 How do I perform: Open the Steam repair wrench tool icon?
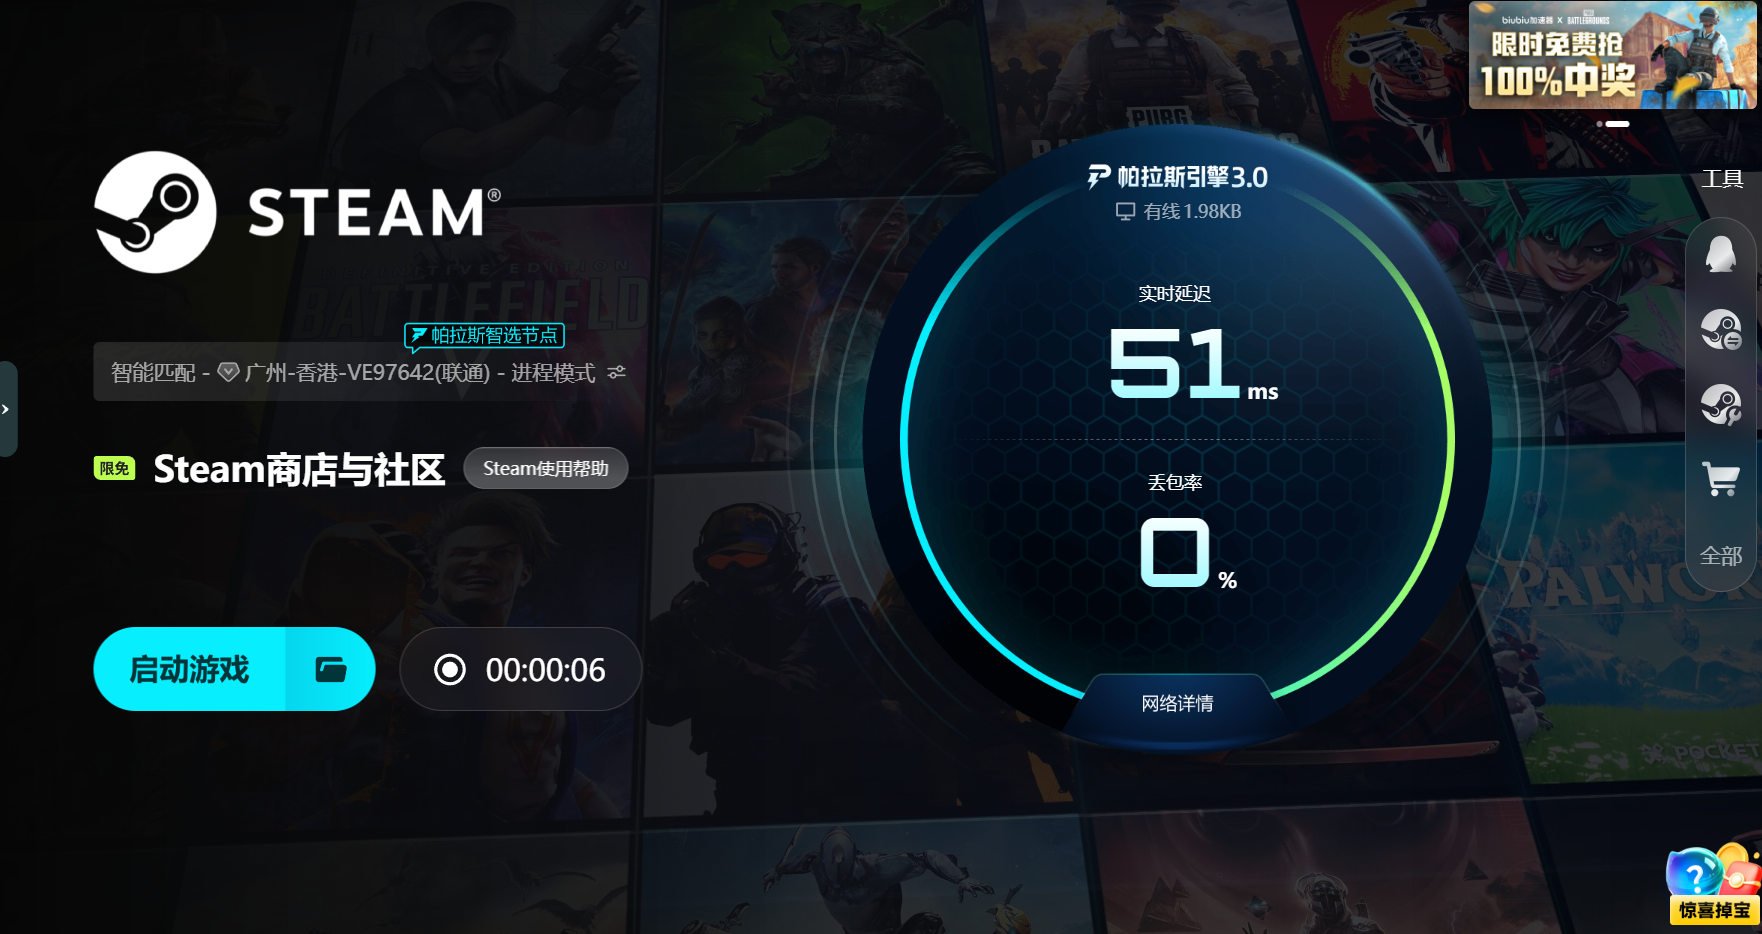1721,404
